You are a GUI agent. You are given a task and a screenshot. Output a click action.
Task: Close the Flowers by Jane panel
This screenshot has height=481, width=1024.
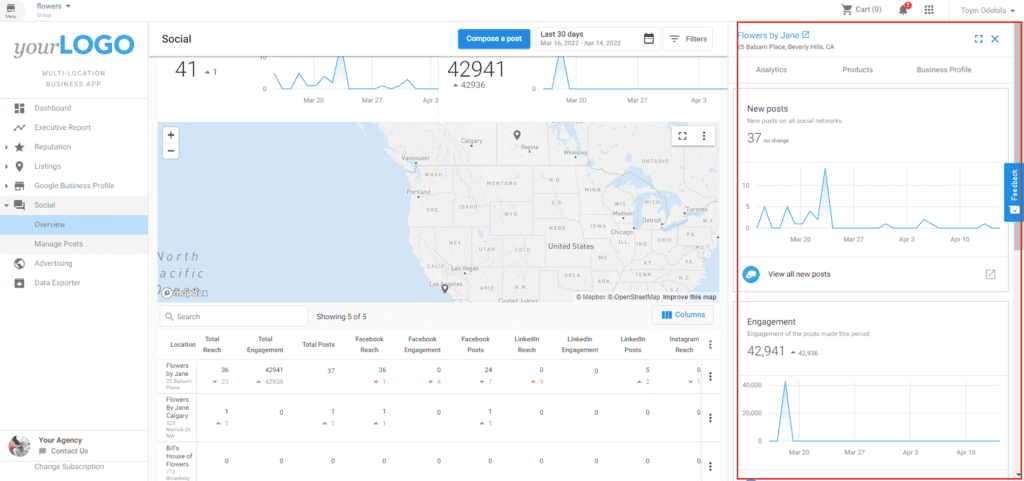pos(994,39)
